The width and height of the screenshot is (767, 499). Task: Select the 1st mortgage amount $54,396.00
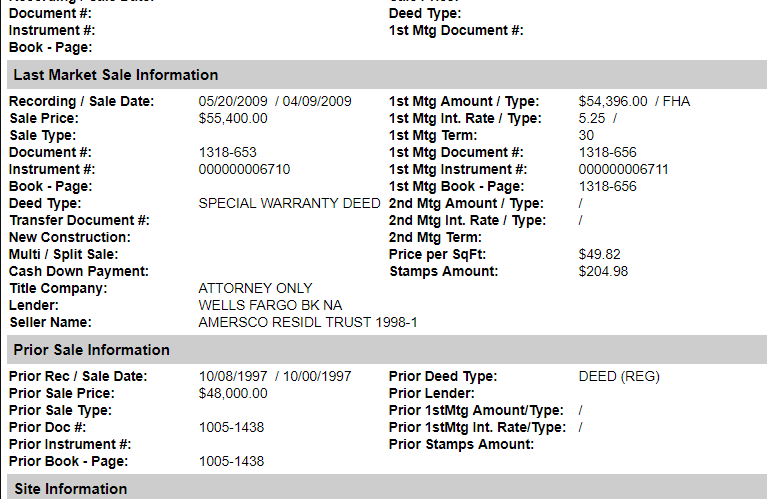613,101
